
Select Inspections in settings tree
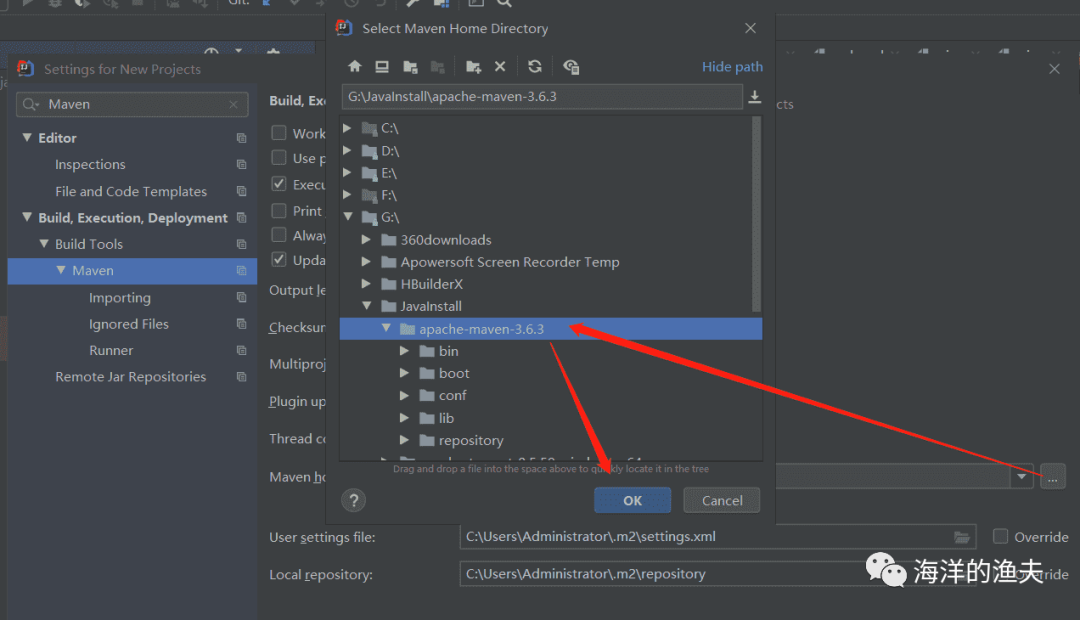(90, 164)
